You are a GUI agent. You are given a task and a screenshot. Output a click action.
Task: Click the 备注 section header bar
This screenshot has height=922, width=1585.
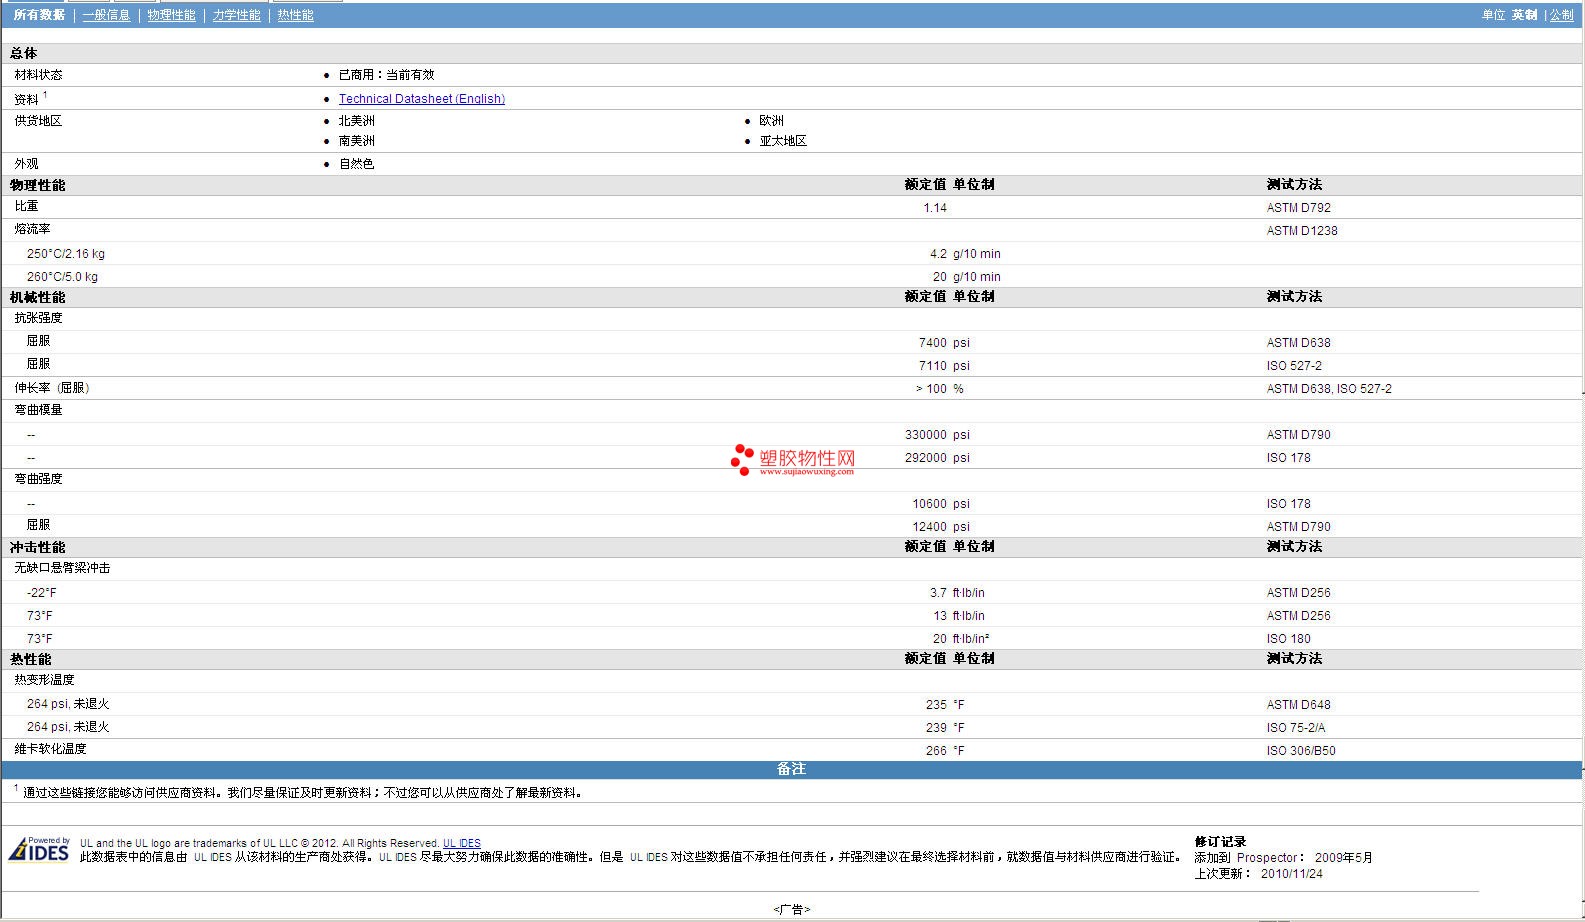[x=791, y=769]
